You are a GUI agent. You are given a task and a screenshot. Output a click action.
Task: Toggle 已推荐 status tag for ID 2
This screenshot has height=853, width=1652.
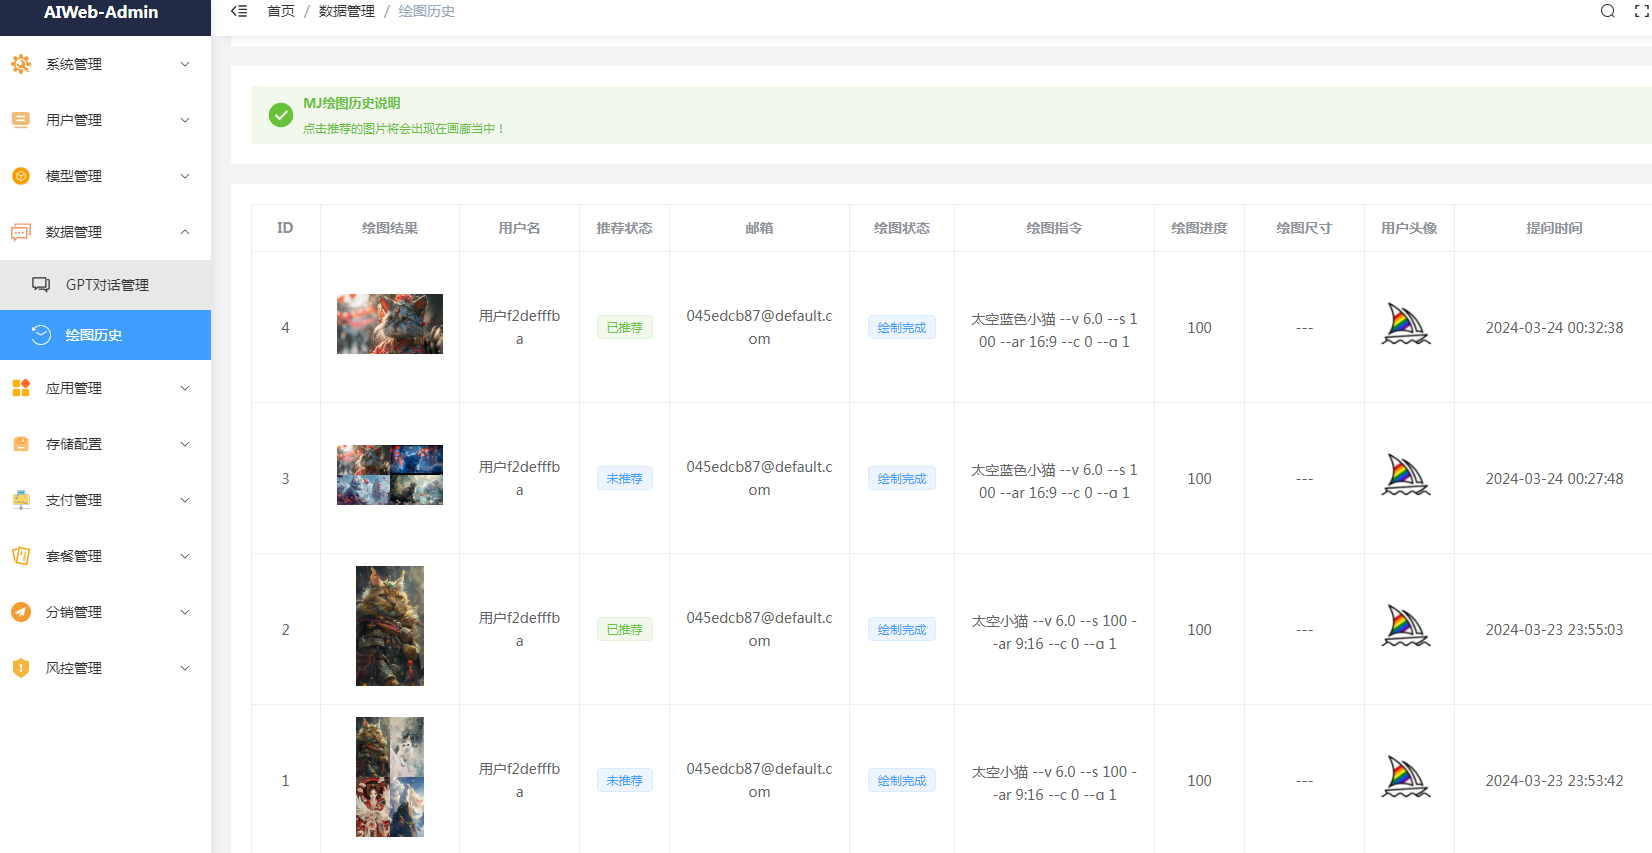click(625, 630)
